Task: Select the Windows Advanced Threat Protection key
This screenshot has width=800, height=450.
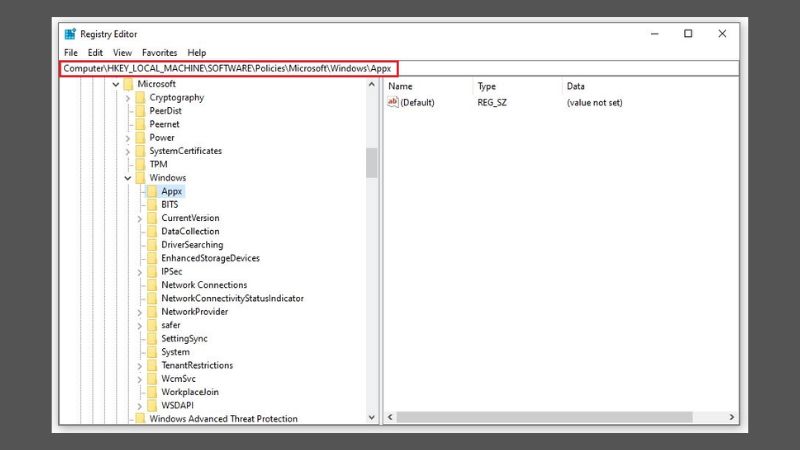Action: (223, 419)
